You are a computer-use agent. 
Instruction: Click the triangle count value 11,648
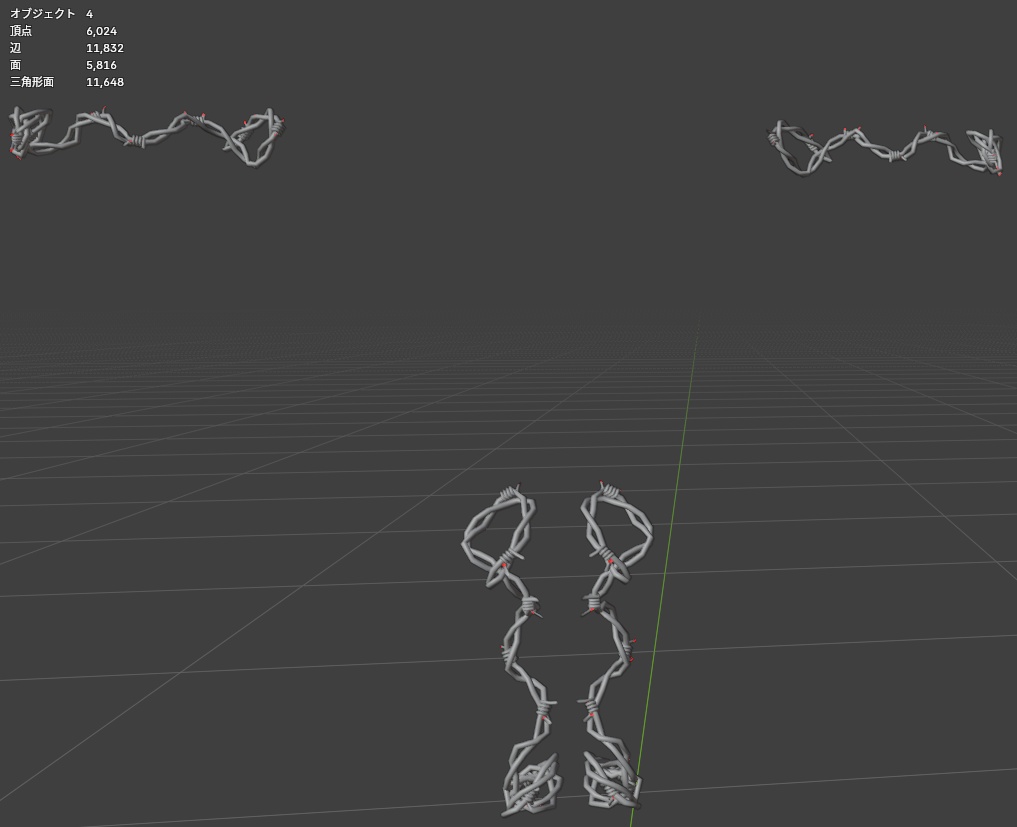[x=104, y=82]
